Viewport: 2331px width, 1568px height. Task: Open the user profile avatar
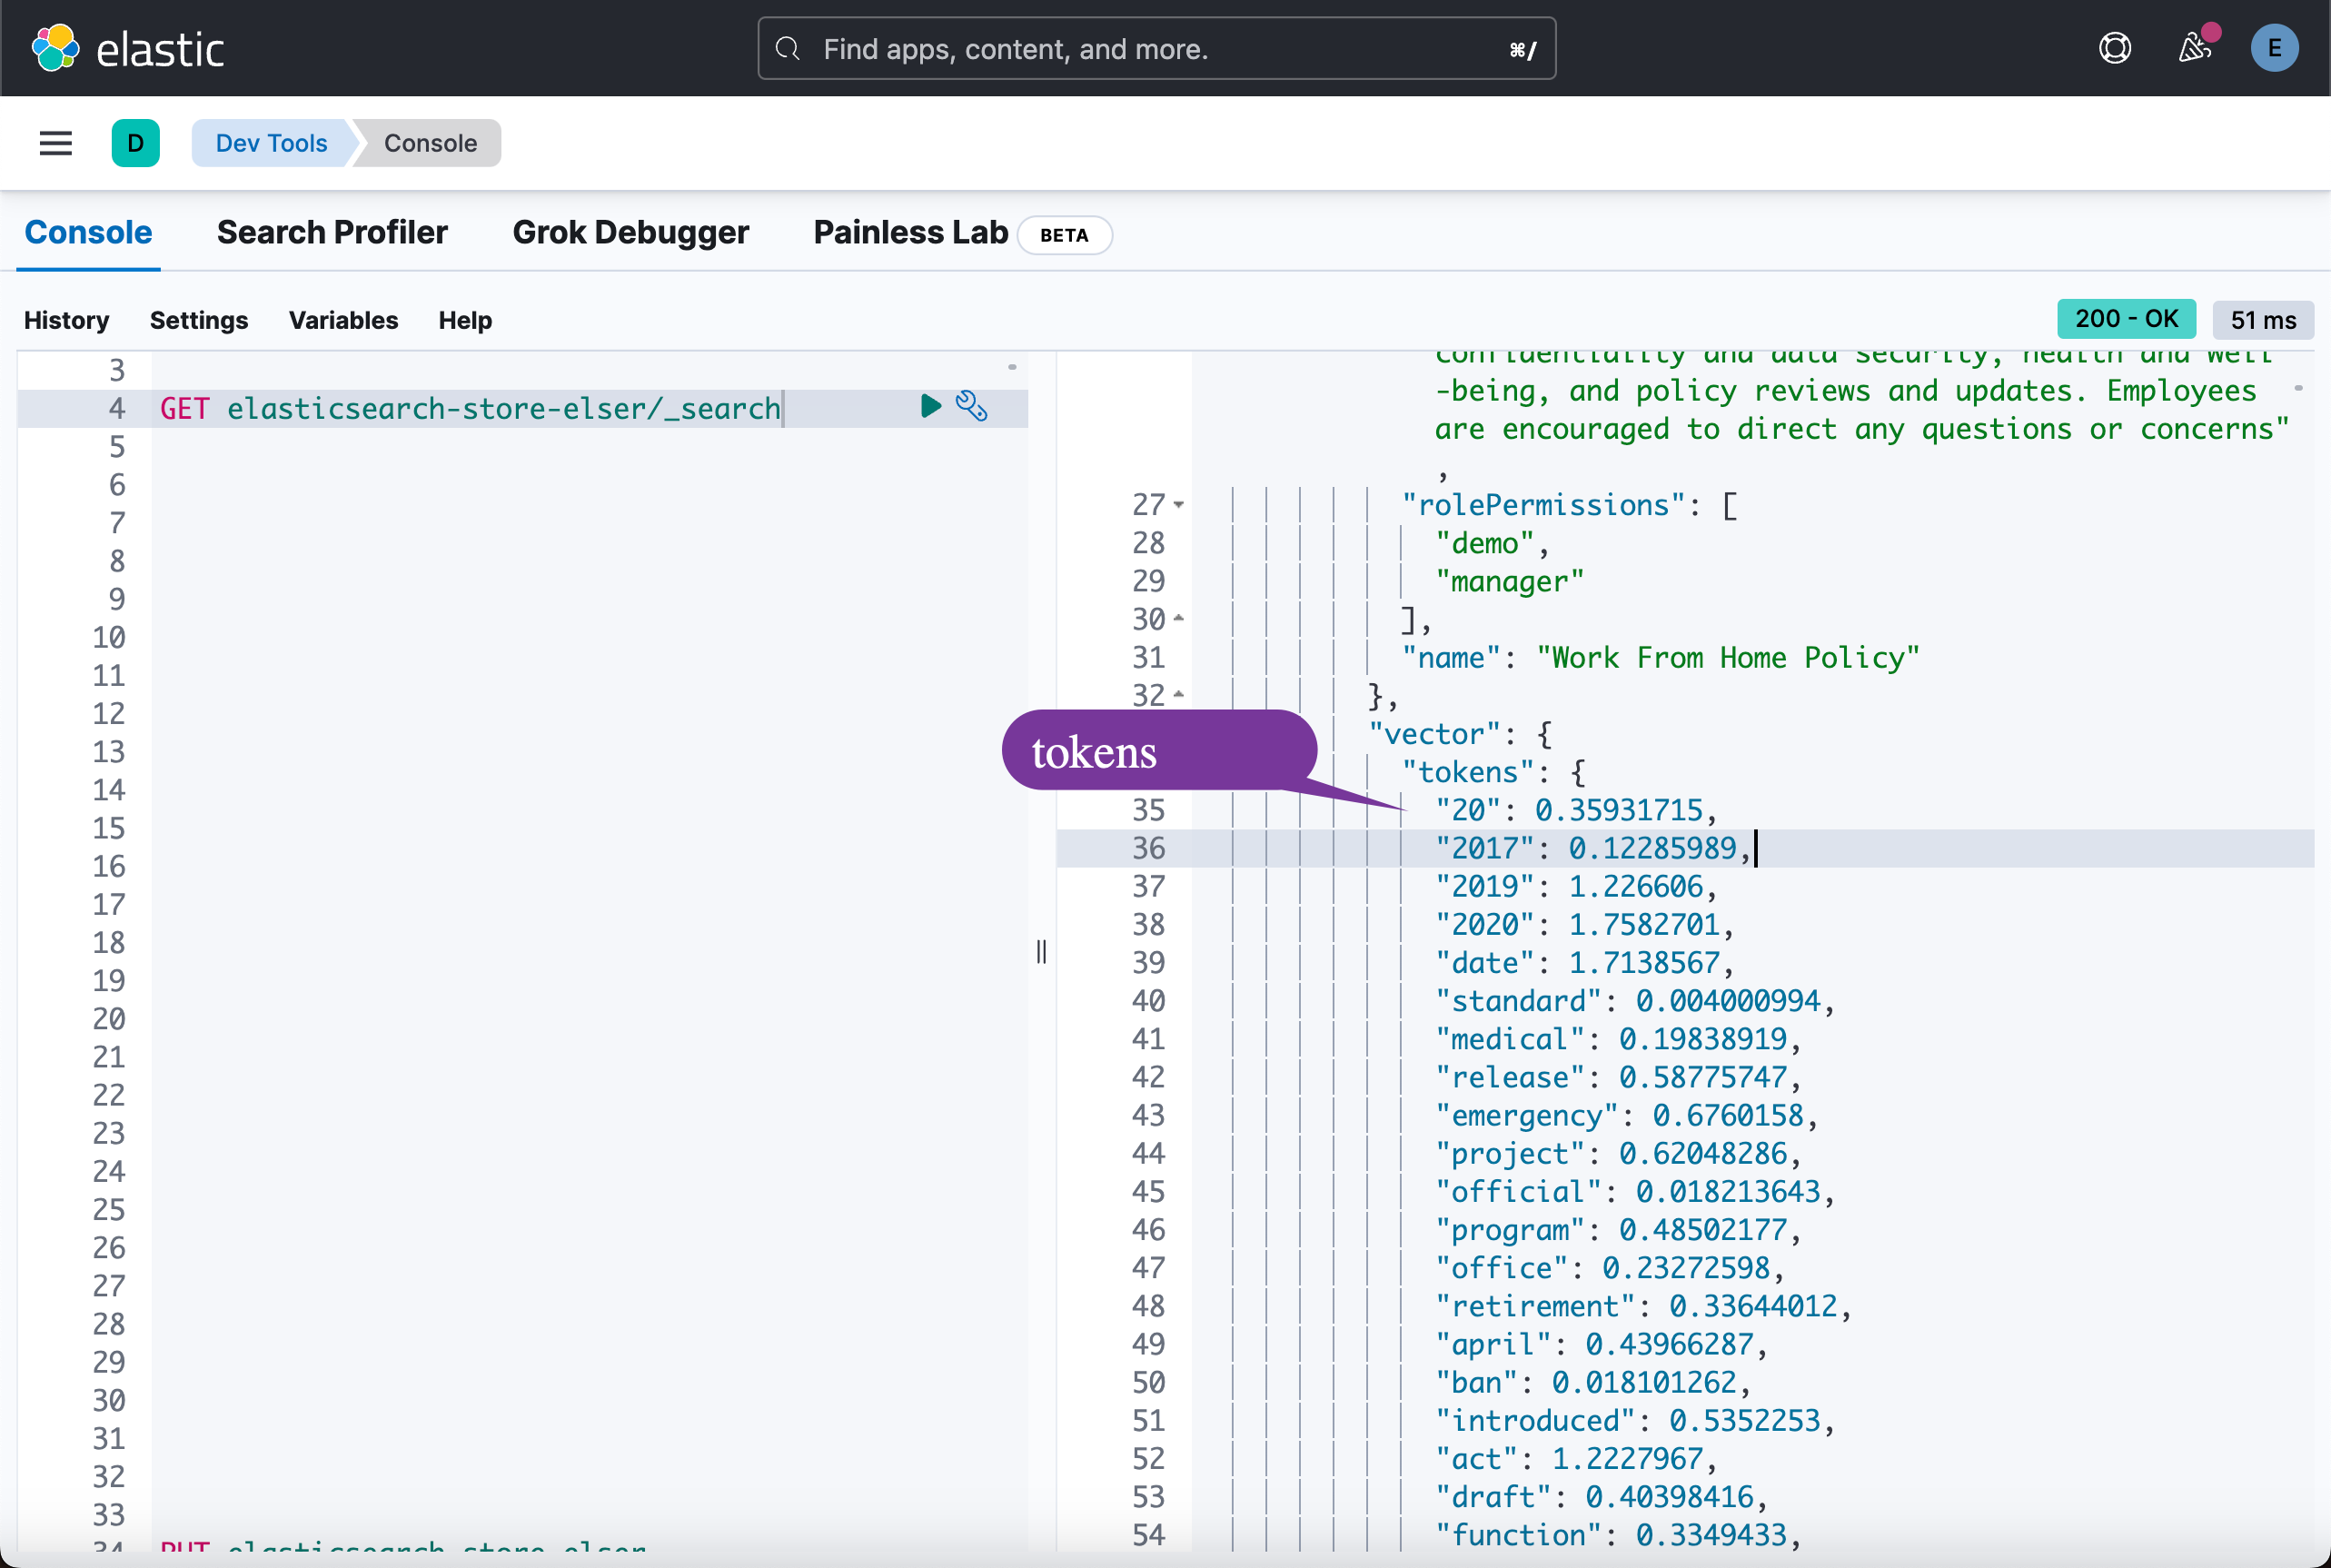(x=2274, y=47)
